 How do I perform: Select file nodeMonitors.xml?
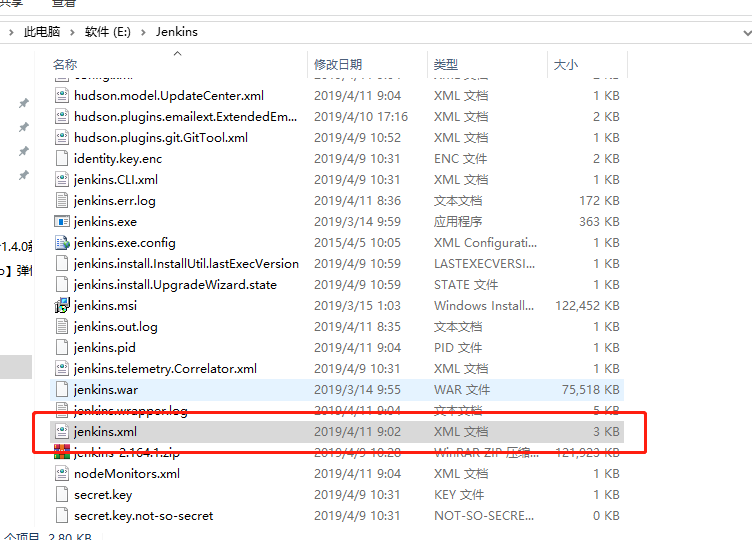coord(127,474)
